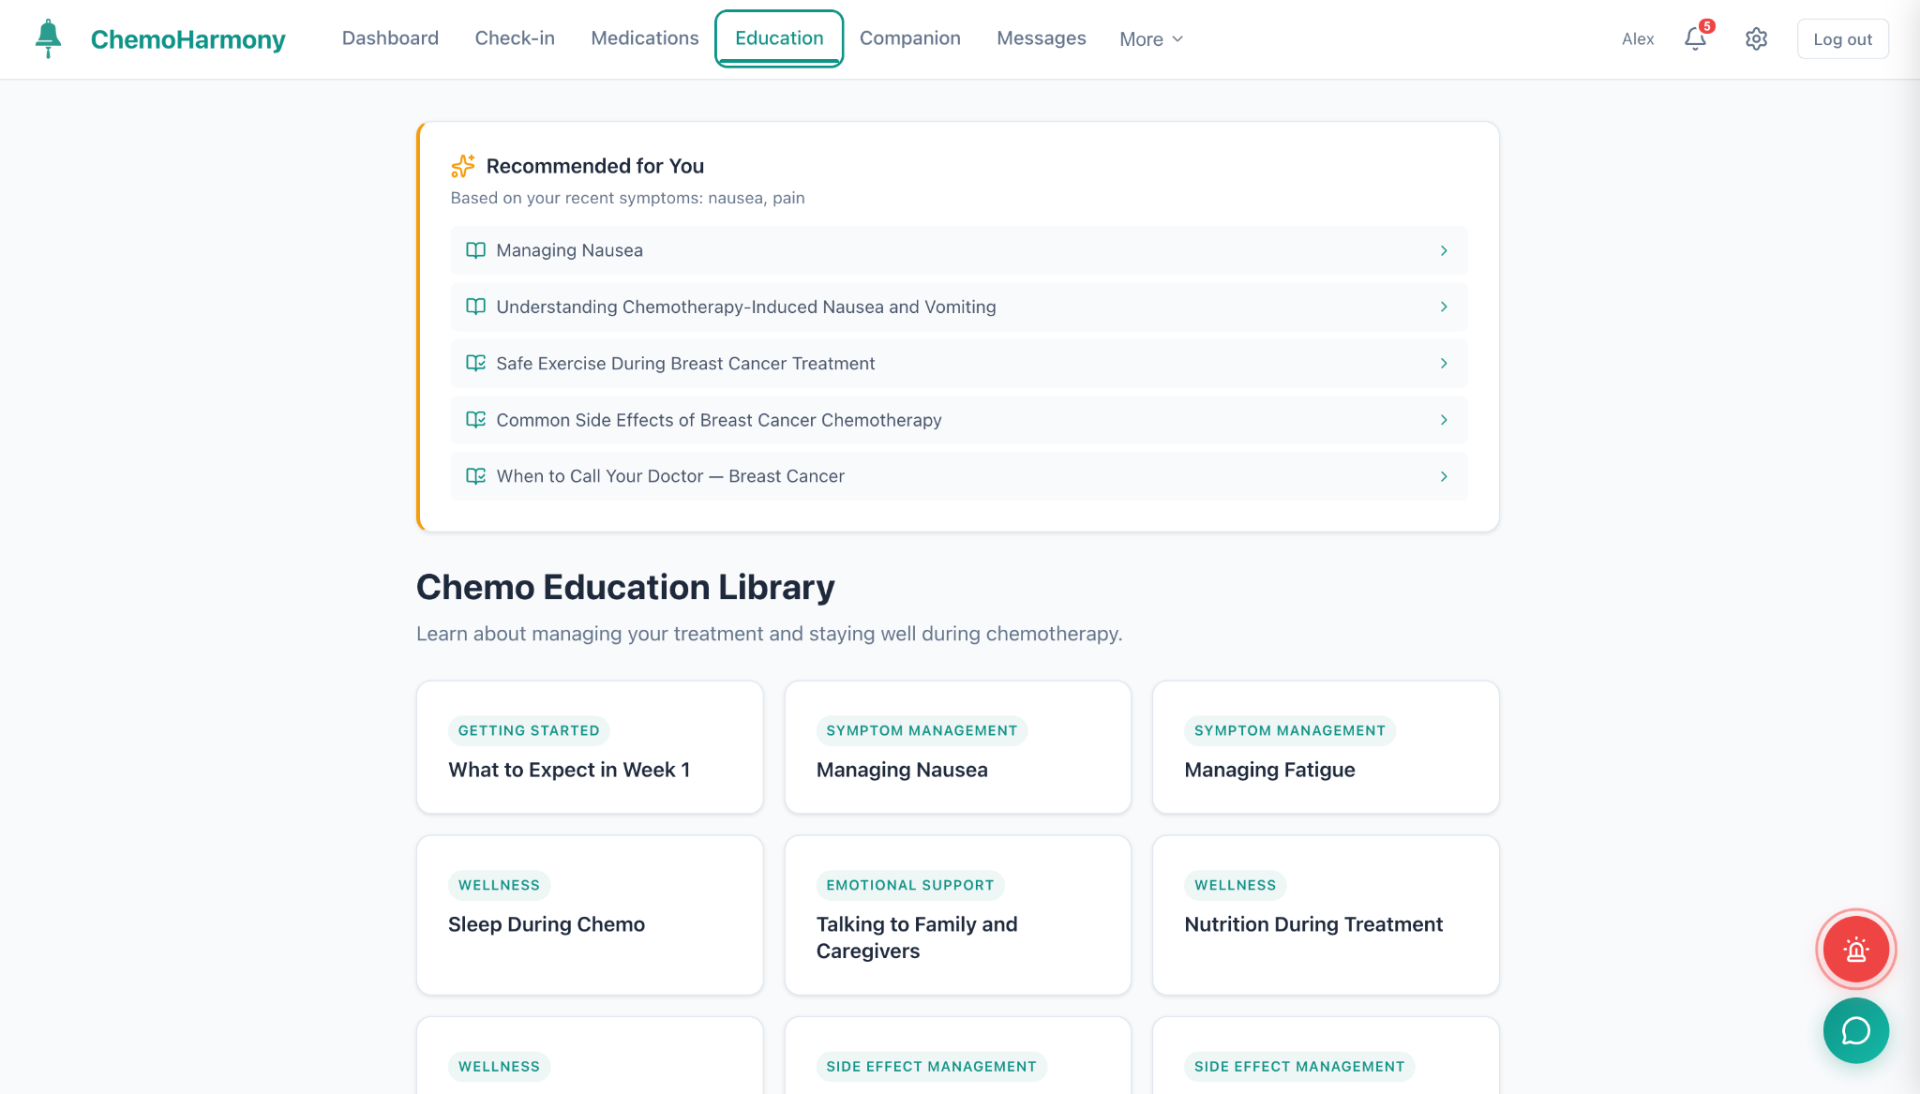Image resolution: width=1920 pixels, height=1094 pixels.
Task: Open the Safe Exercise During Breast Cancer Treatment article
Action: click(958, 363)
